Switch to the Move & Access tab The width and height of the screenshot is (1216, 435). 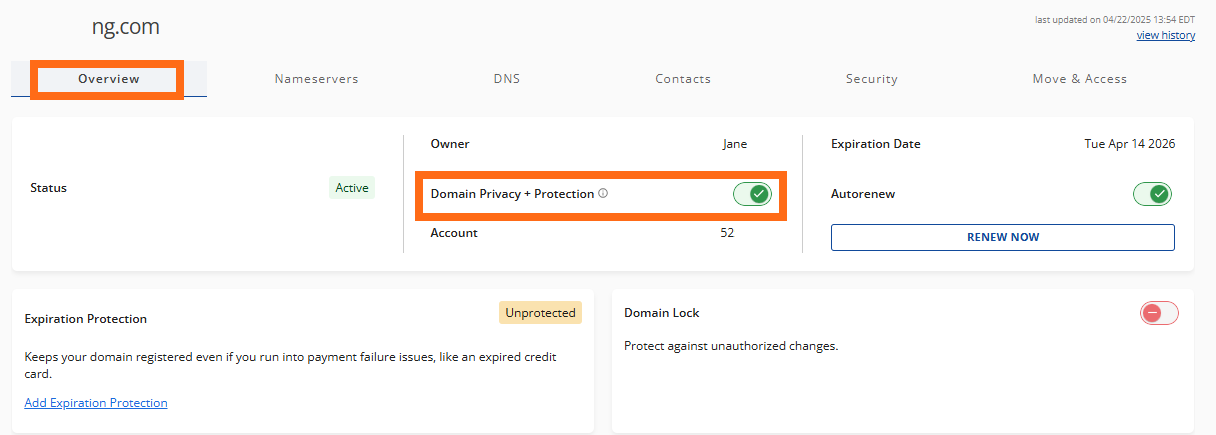pos(1079,79)
